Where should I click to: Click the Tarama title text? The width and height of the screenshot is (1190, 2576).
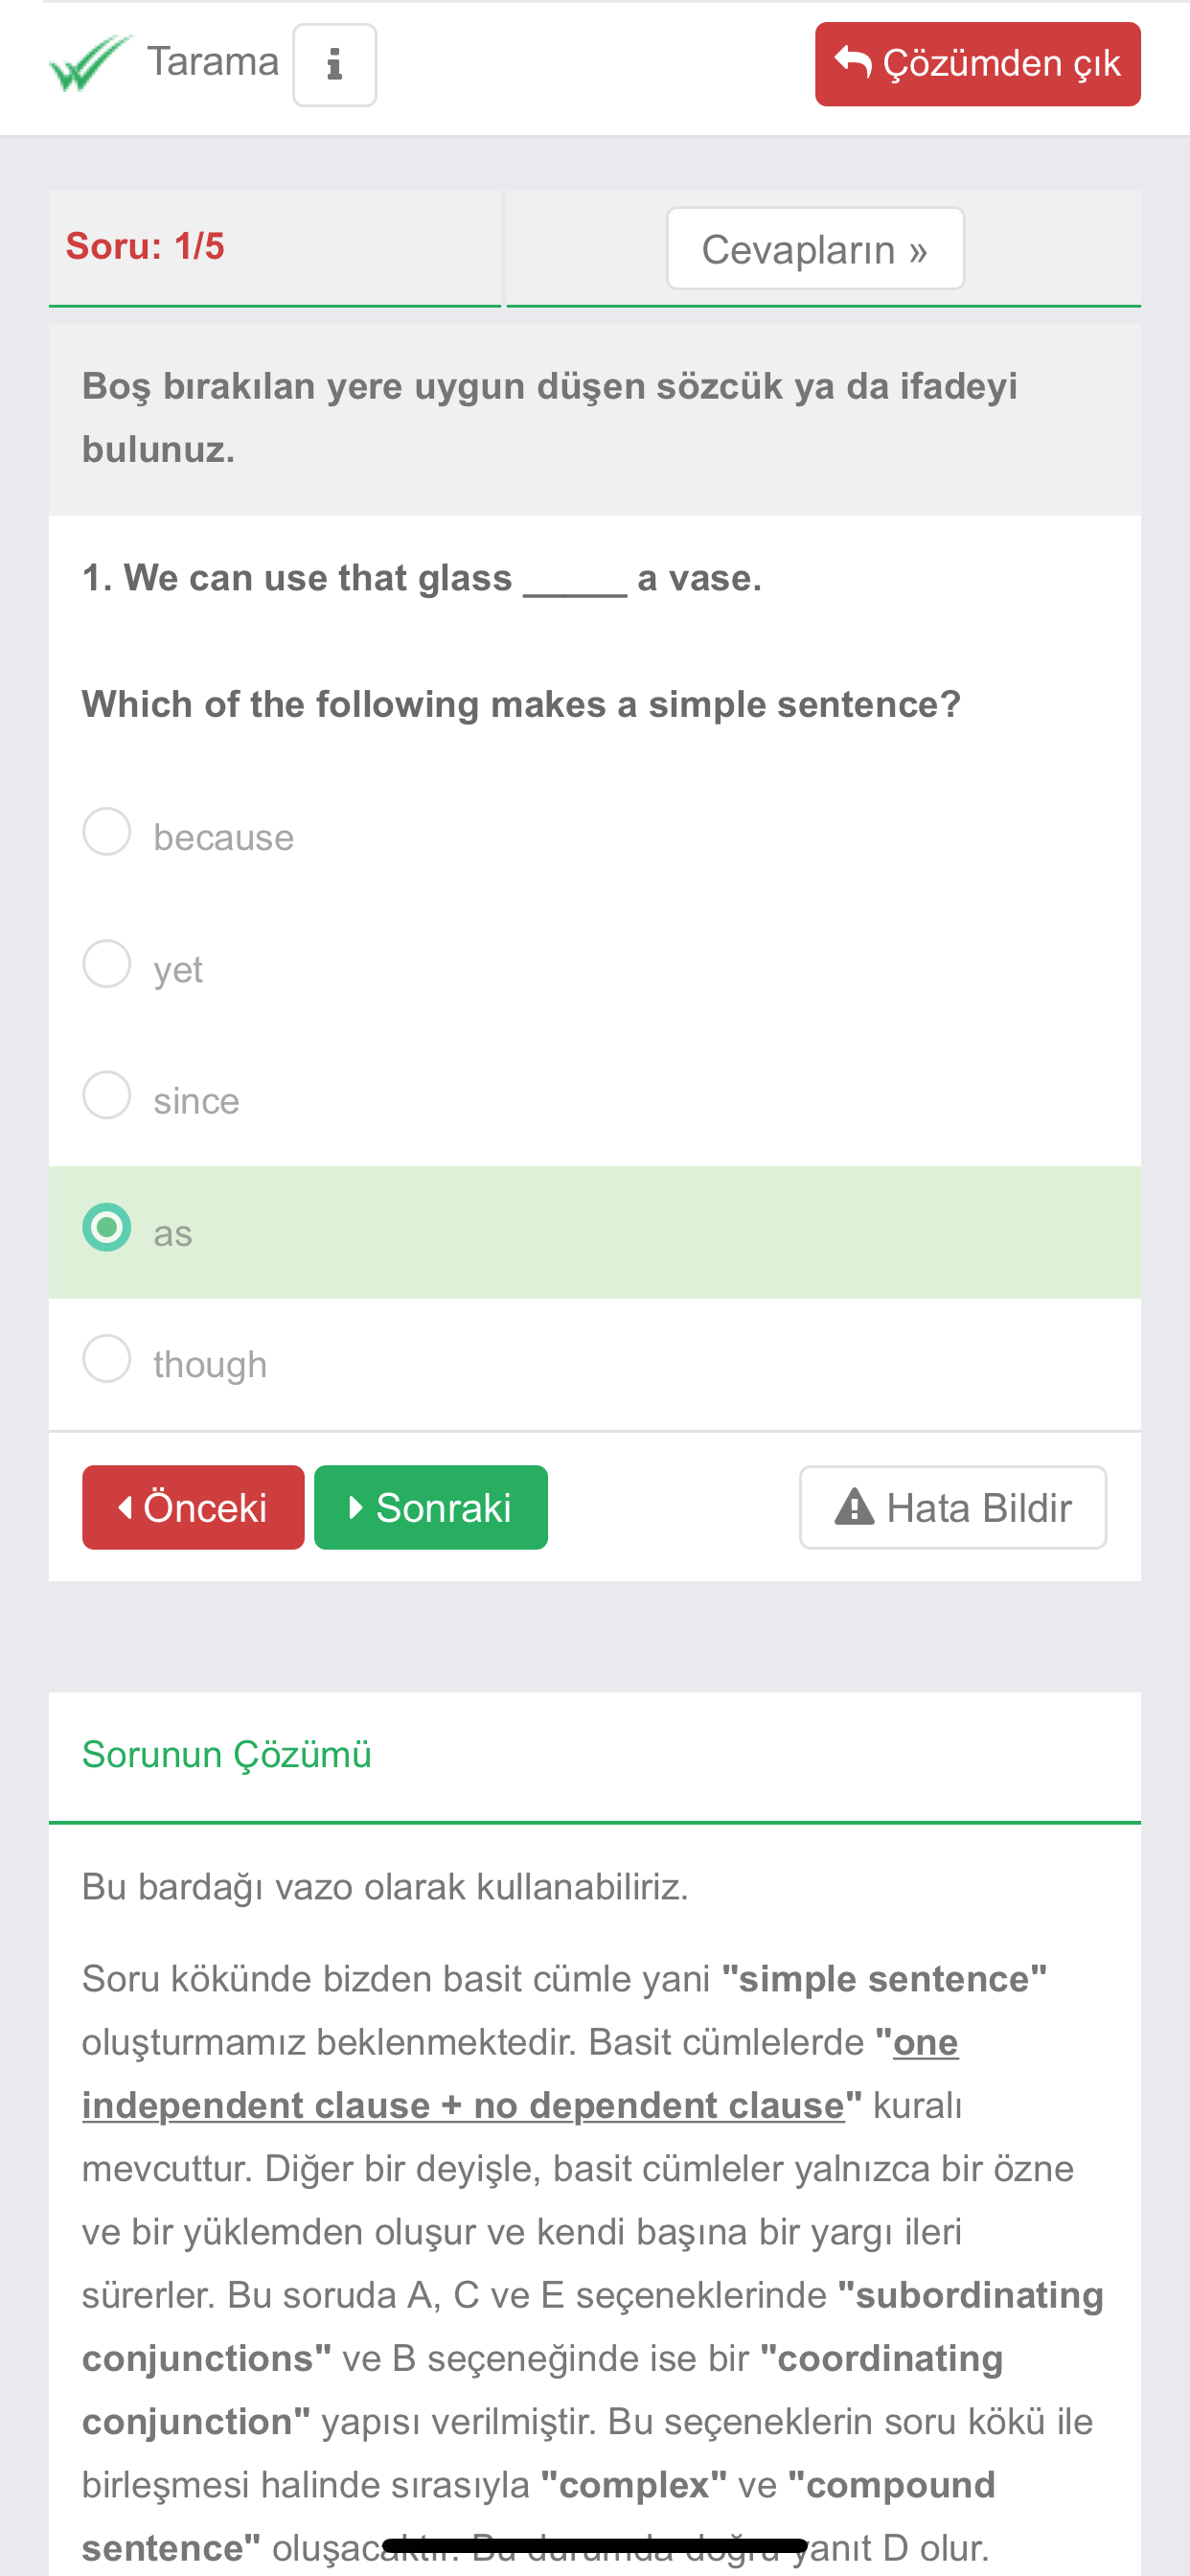pyautogui.click(x=212, y=62)
